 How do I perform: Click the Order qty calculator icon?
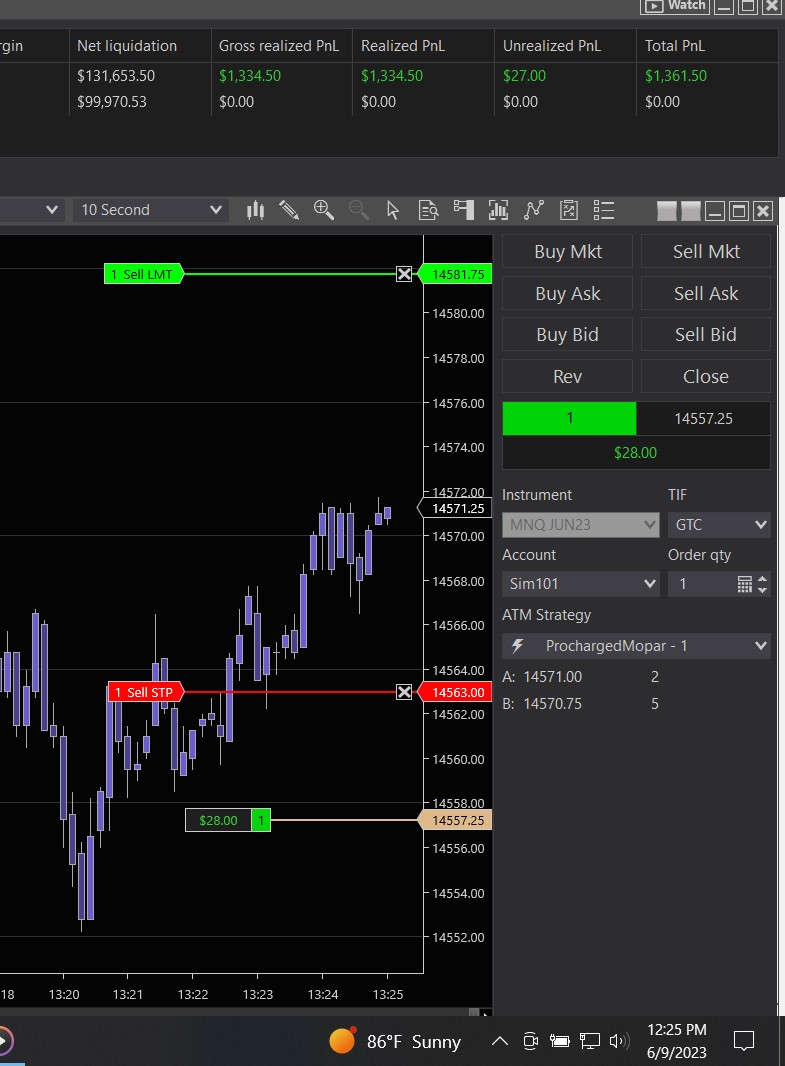[x=745, y=584]
